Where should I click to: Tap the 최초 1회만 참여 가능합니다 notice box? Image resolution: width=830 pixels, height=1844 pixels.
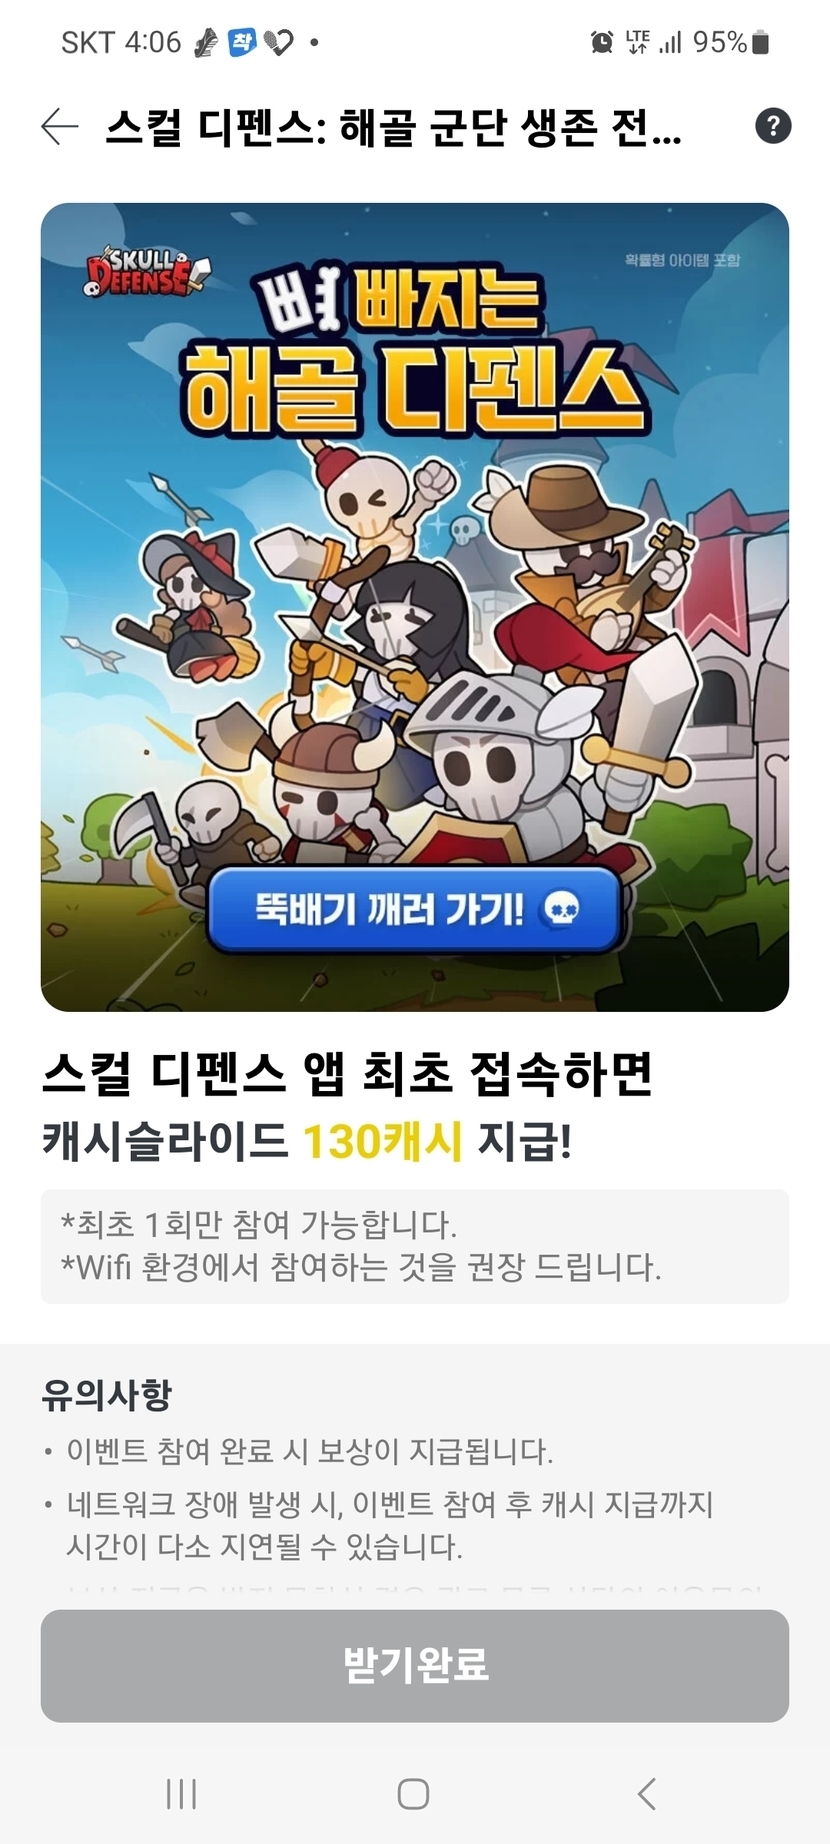[x=415, y=1246]
